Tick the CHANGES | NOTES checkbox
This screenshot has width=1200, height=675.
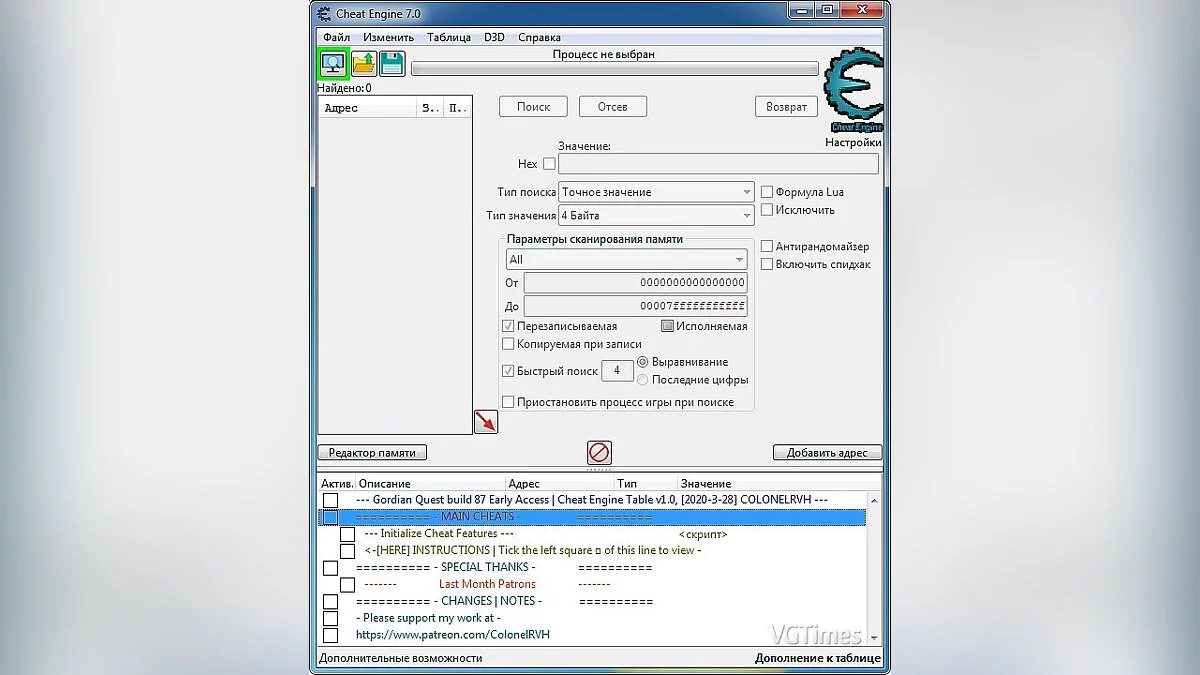tap(330, 602)
